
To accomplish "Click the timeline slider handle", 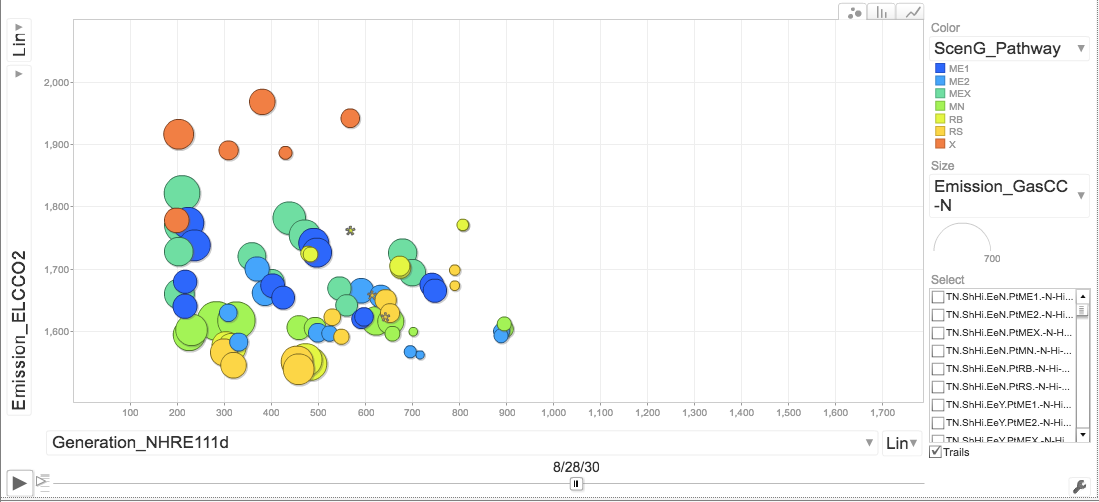I will 575,484.
